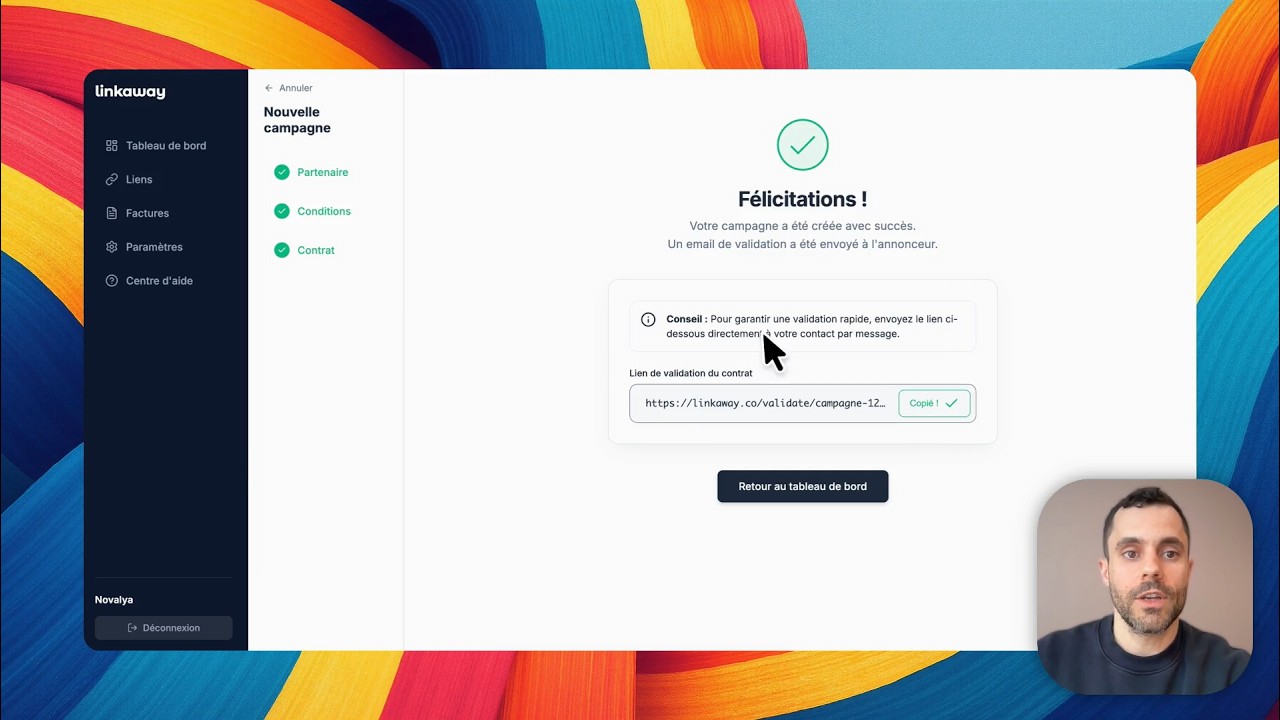Click the Copié ! button
This screenshot has width=1280, height=720.
(934, 403)
